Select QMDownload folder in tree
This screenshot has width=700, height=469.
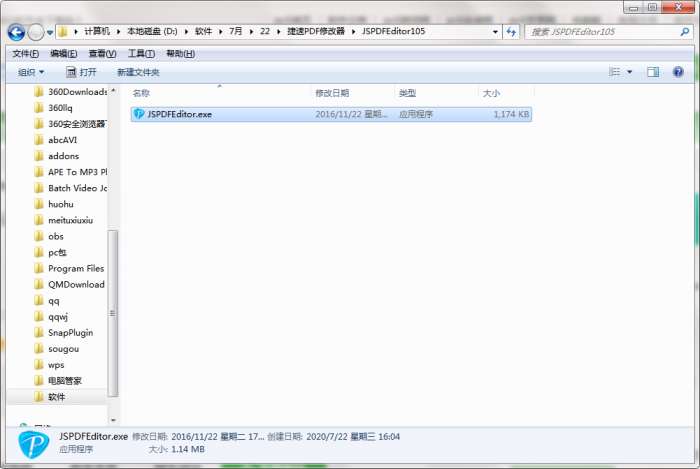coord(70,284)
